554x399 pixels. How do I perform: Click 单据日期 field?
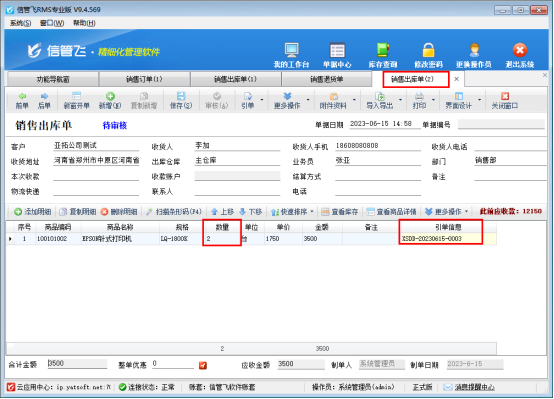384,124
